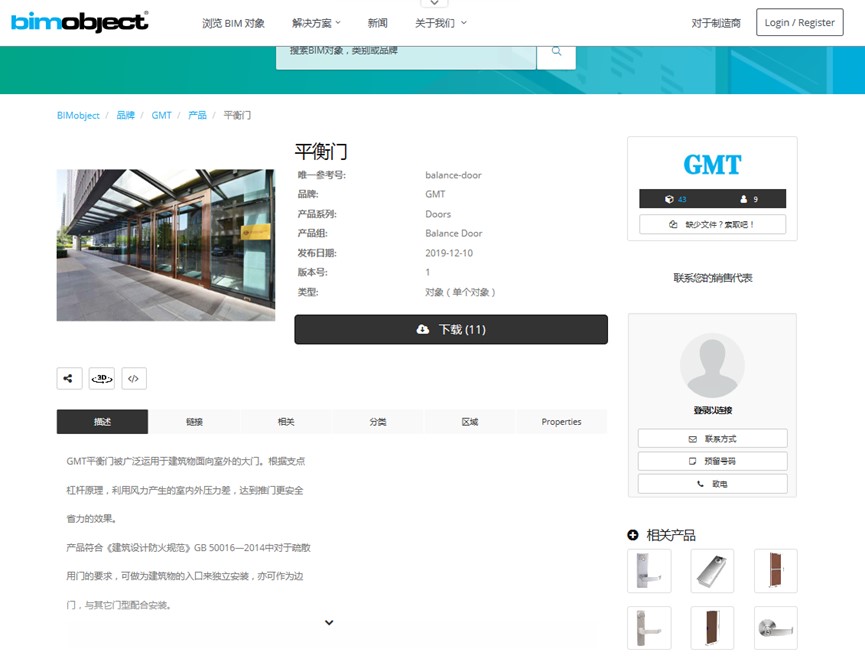Expand the top collapsed panel chevron

pos(432,4)
